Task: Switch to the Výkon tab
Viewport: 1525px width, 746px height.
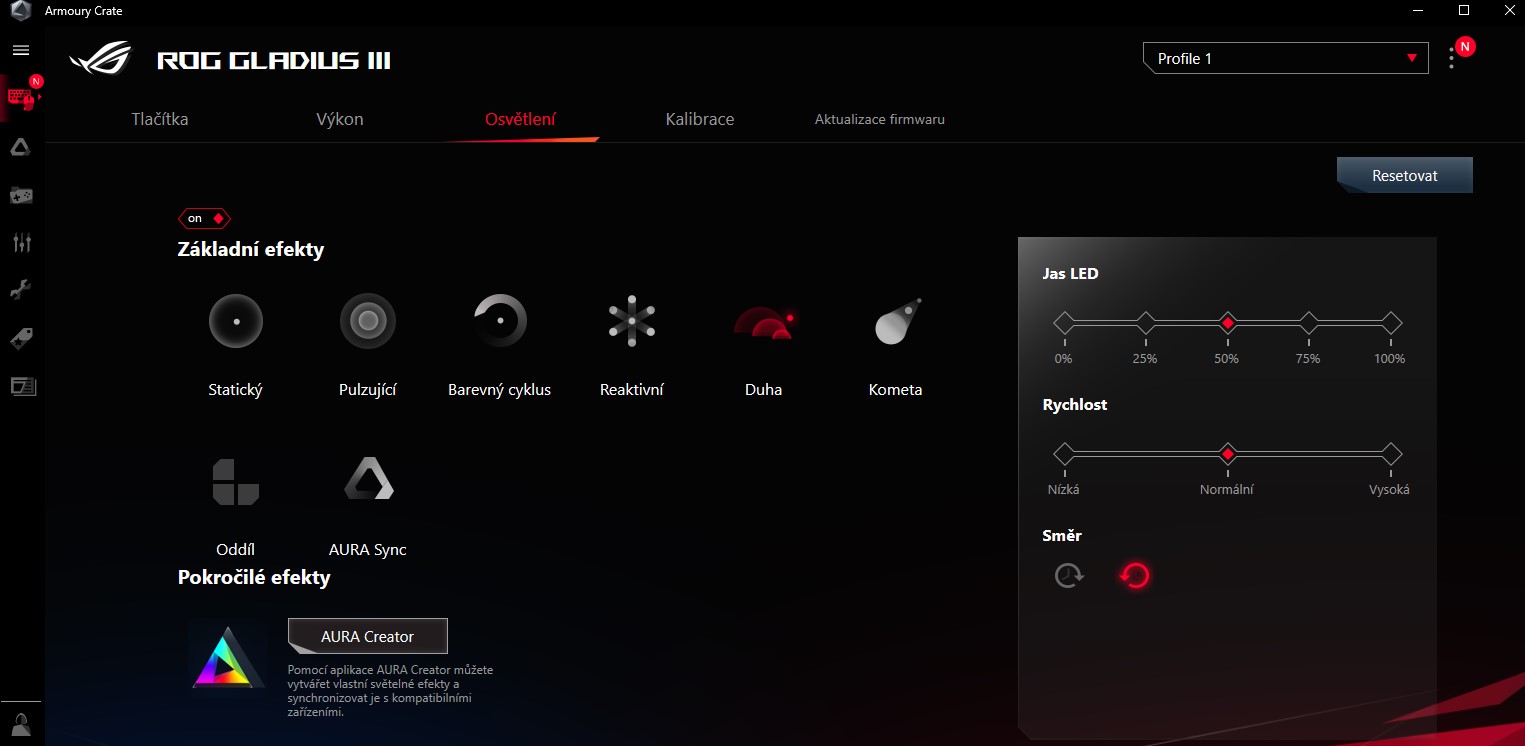Action: tap(340, 119)
